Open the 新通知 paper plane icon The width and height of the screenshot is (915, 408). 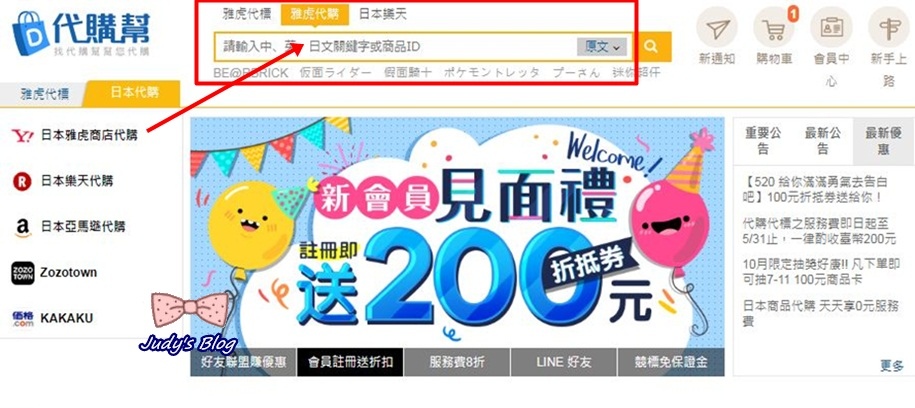[x=717, y=28]
